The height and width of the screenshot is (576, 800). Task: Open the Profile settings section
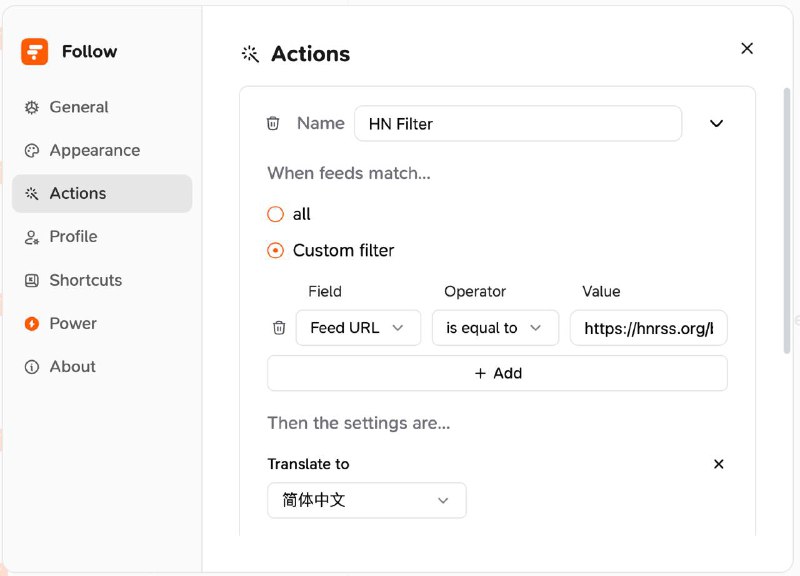coord(73,237)
